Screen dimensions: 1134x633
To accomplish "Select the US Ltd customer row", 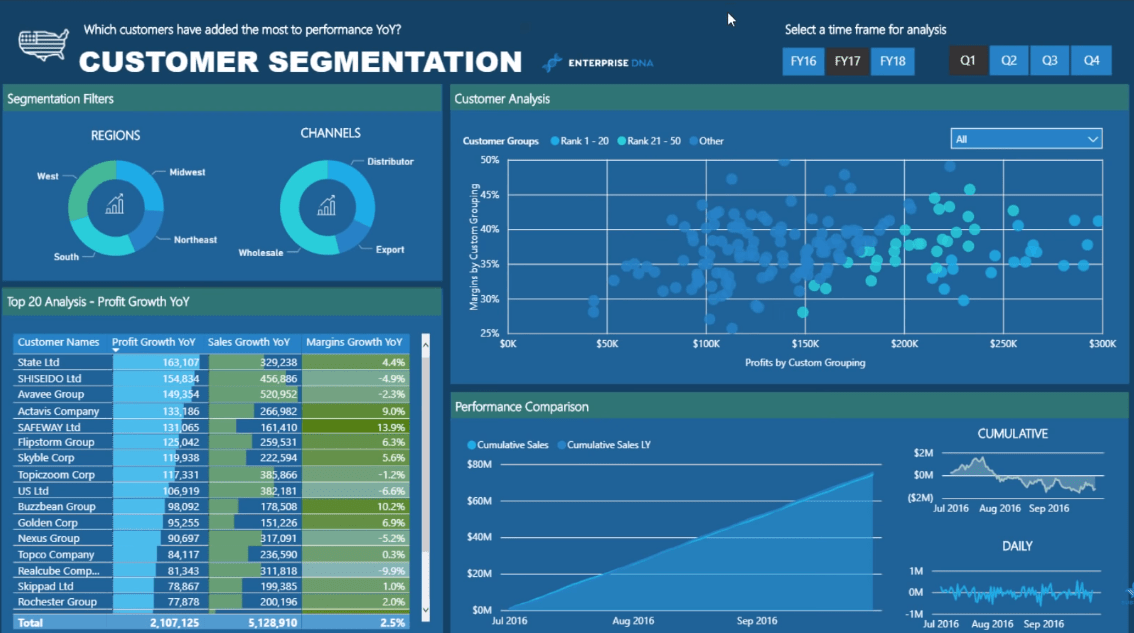I will [x=211, y=490].
